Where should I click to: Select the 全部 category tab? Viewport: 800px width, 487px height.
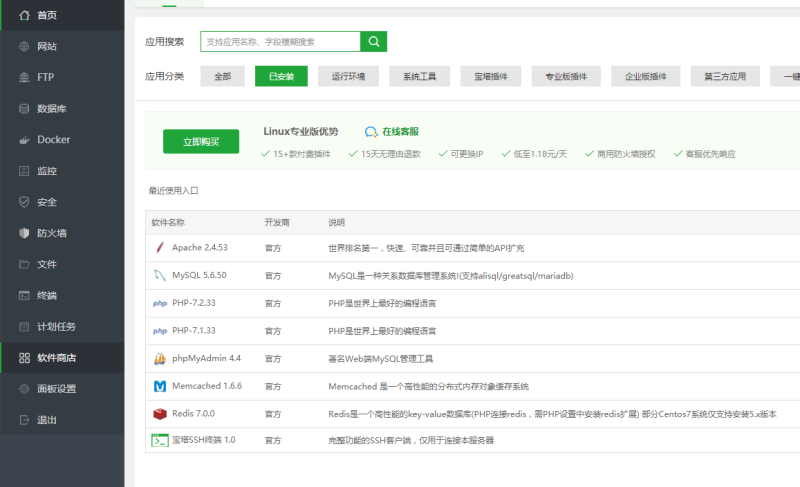pos(222,76)
